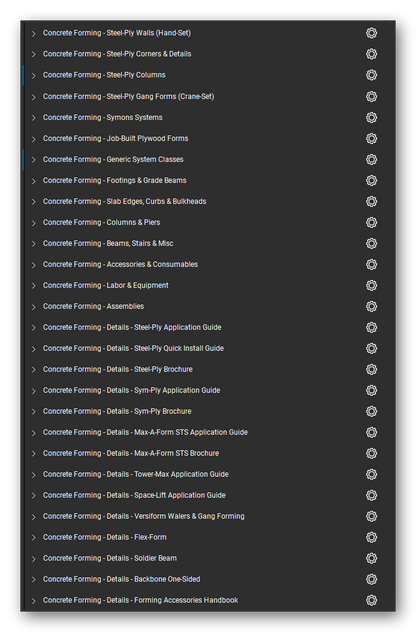The height and width of the screenshot is (632, 416).
Task: Click gear icon for Generic System Classes
Action: click(371, 159)
